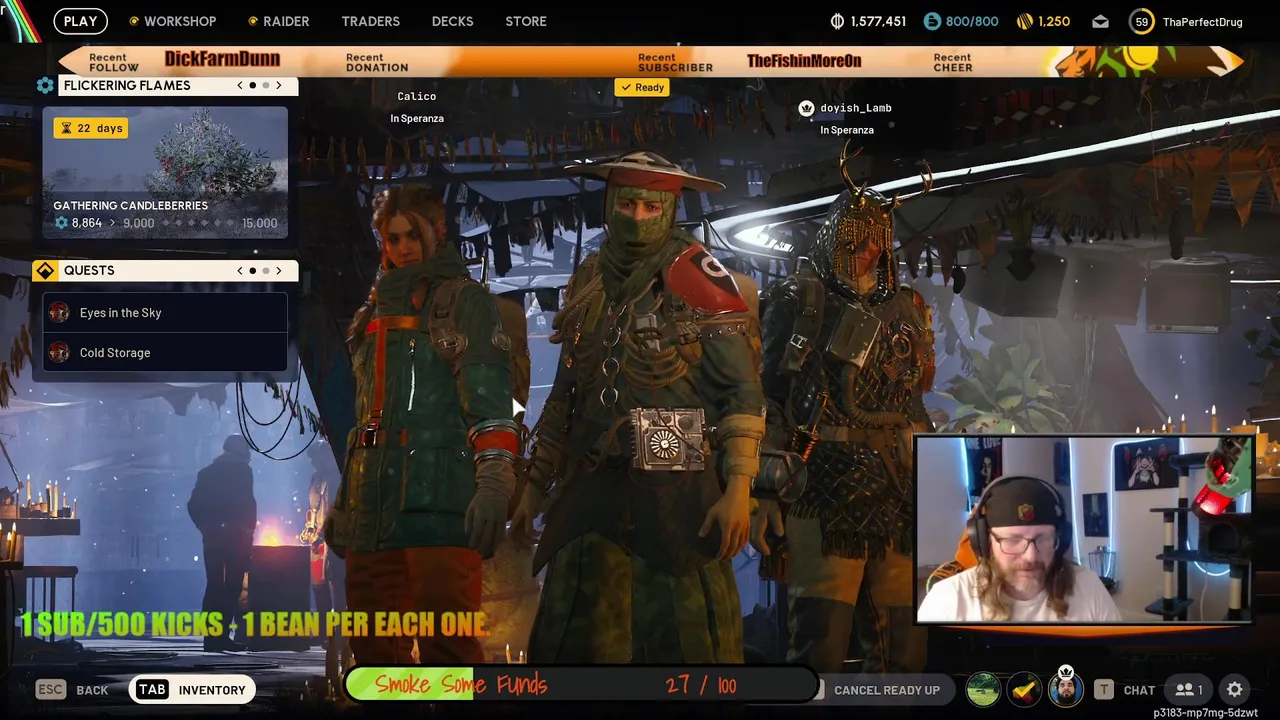Screen dimensions: 1280x720
Task: Click CANCEL READY UP button
Action: 886,690
